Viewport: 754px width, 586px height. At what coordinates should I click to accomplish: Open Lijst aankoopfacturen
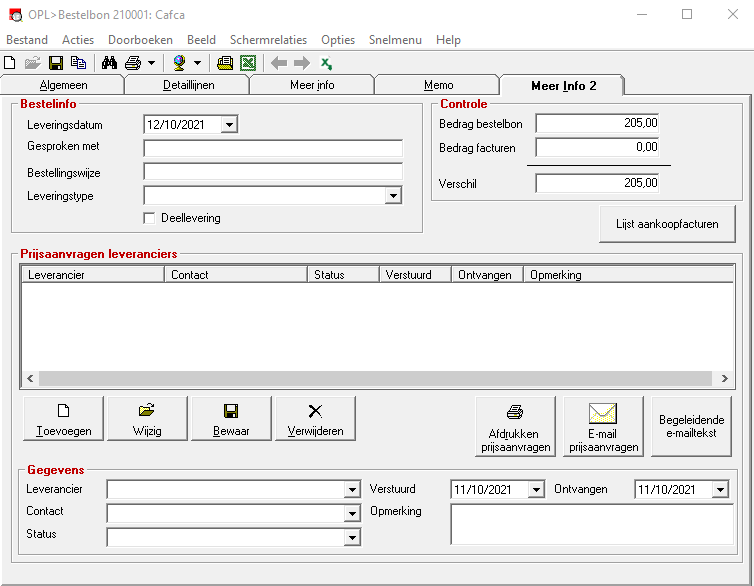[x=667, y=224]
